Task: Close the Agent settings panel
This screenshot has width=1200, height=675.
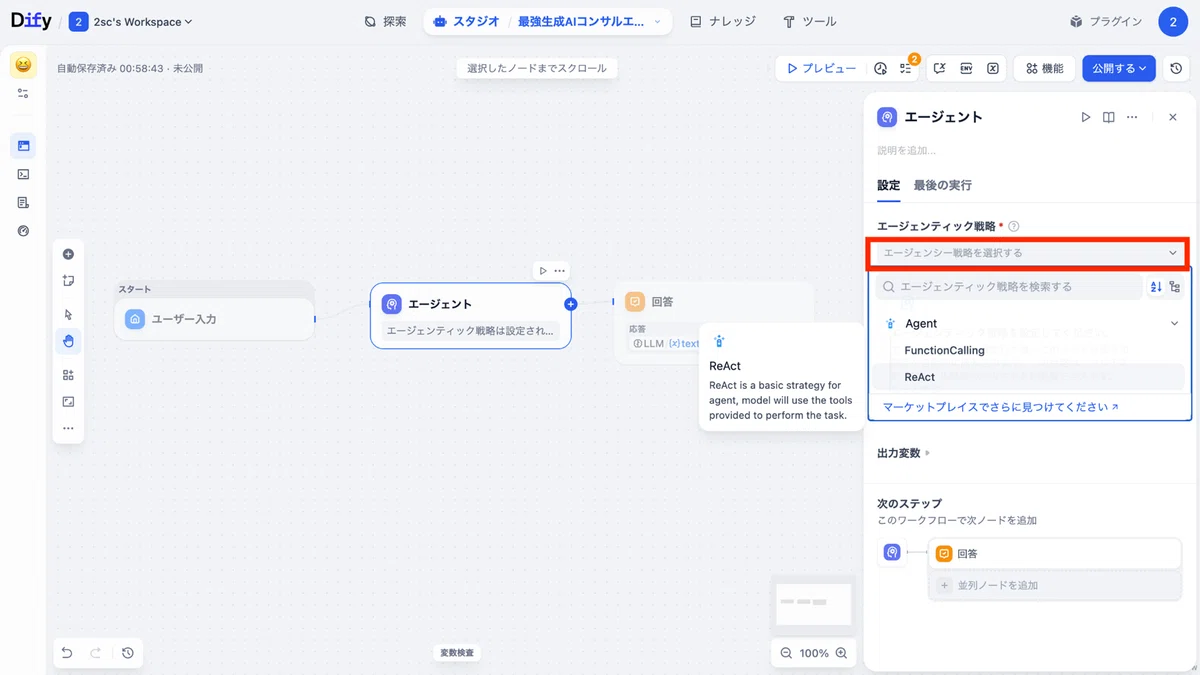Action: click(1173, 117)
